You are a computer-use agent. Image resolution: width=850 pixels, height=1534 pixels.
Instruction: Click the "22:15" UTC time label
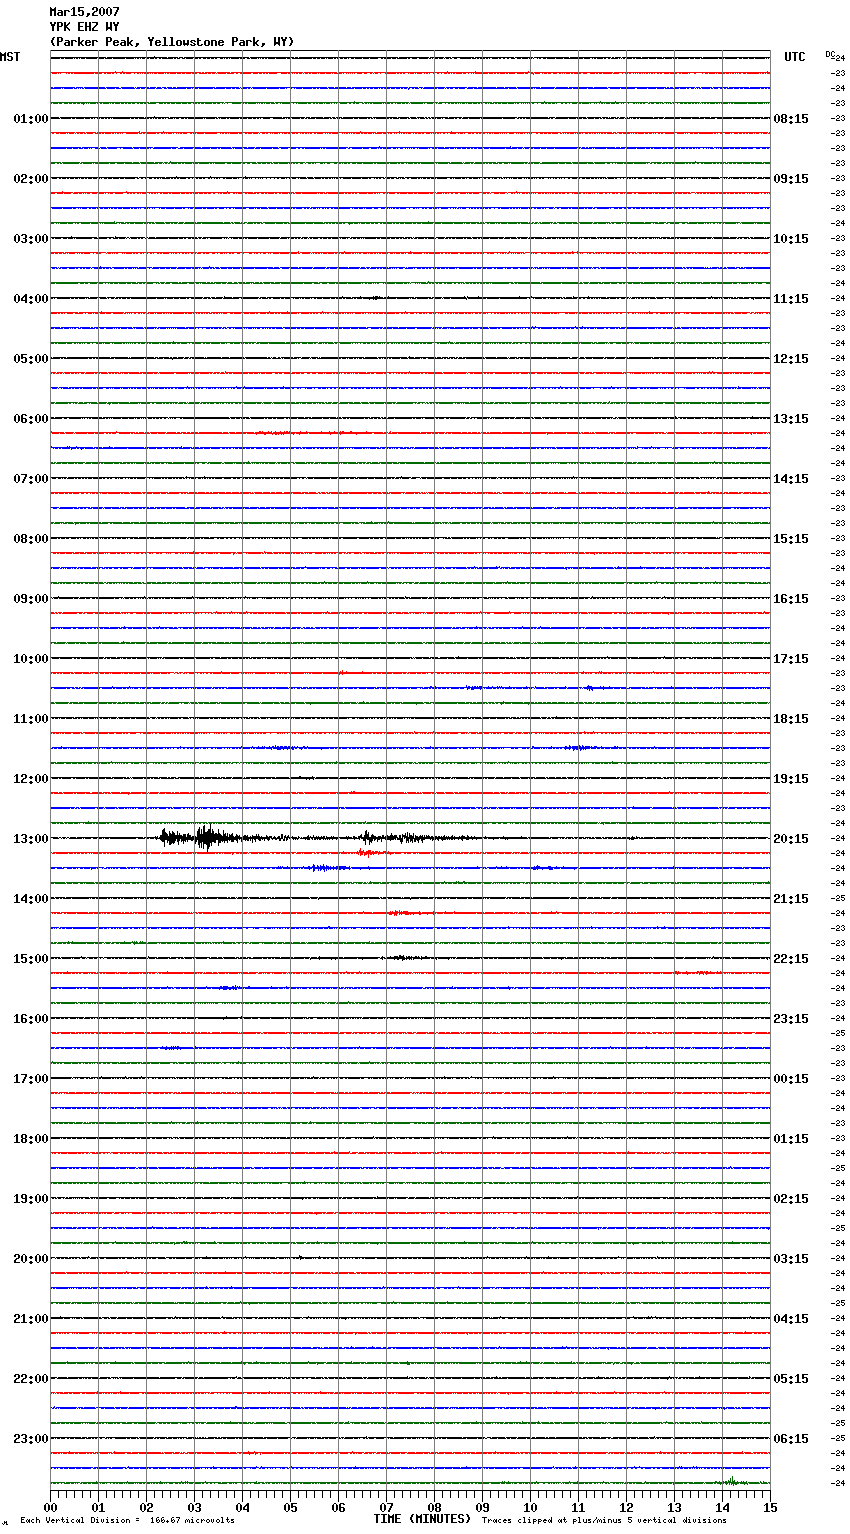click(791, 959)
